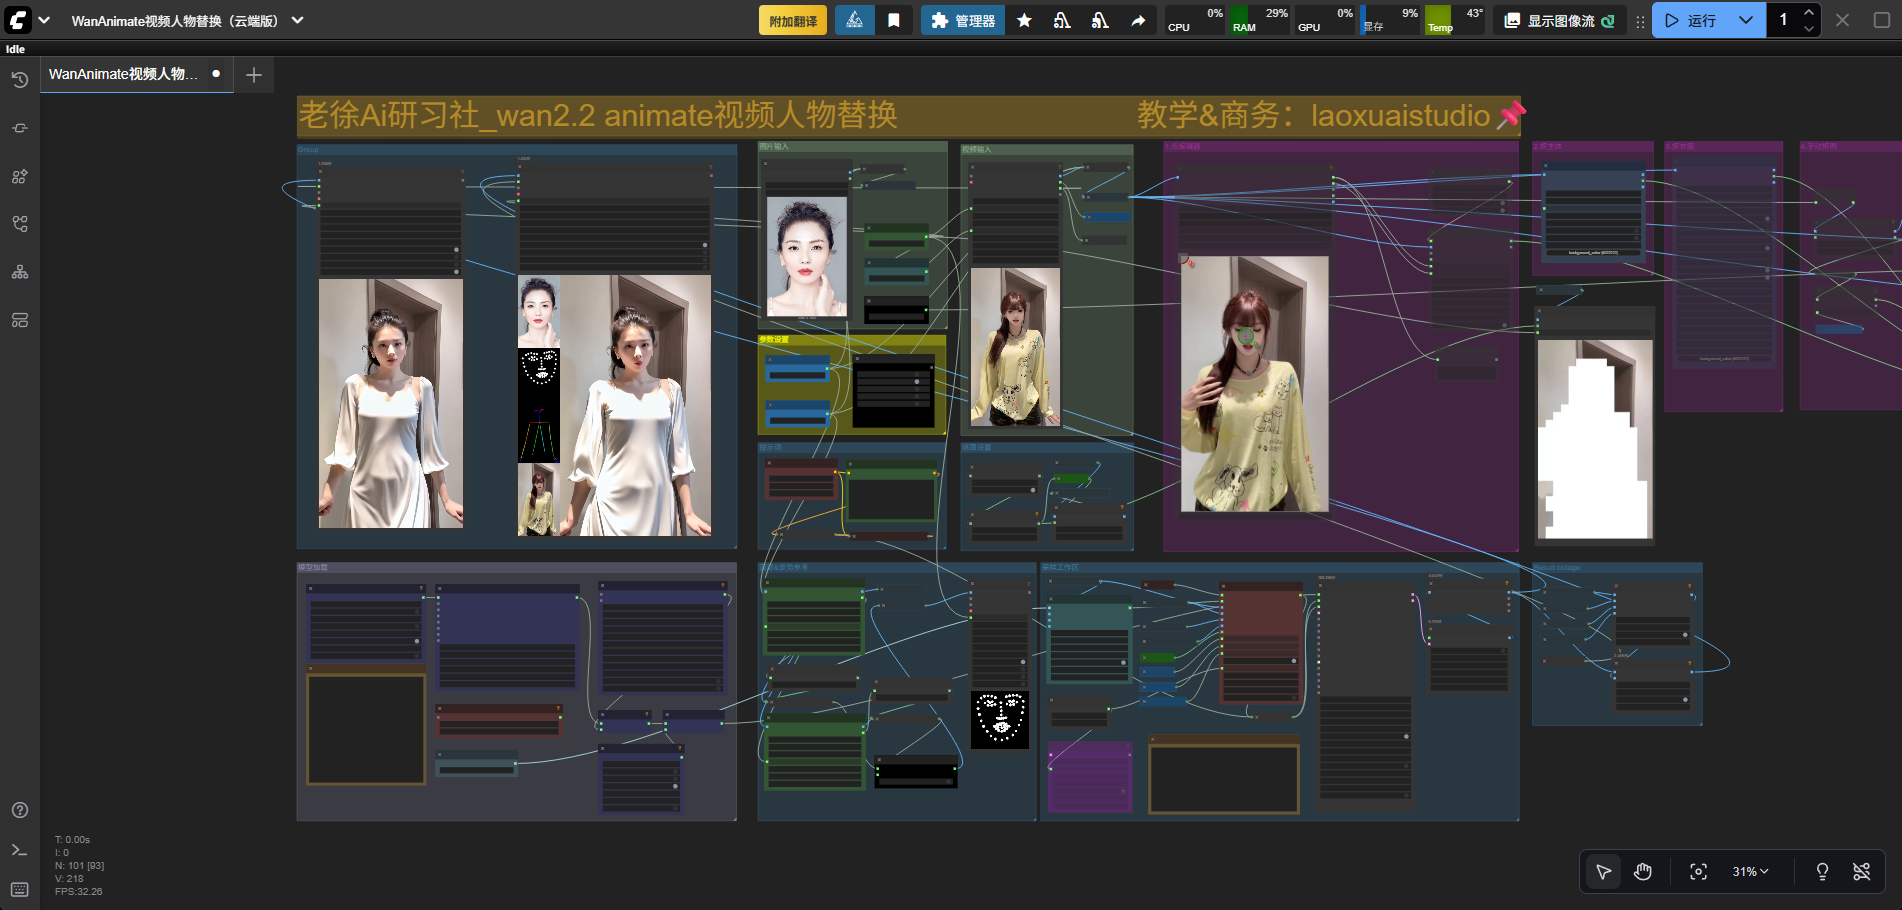The width and height of the screenshot is (1902, 910).
Task: Open the 管理器 manager button
Action: (962, 20)
